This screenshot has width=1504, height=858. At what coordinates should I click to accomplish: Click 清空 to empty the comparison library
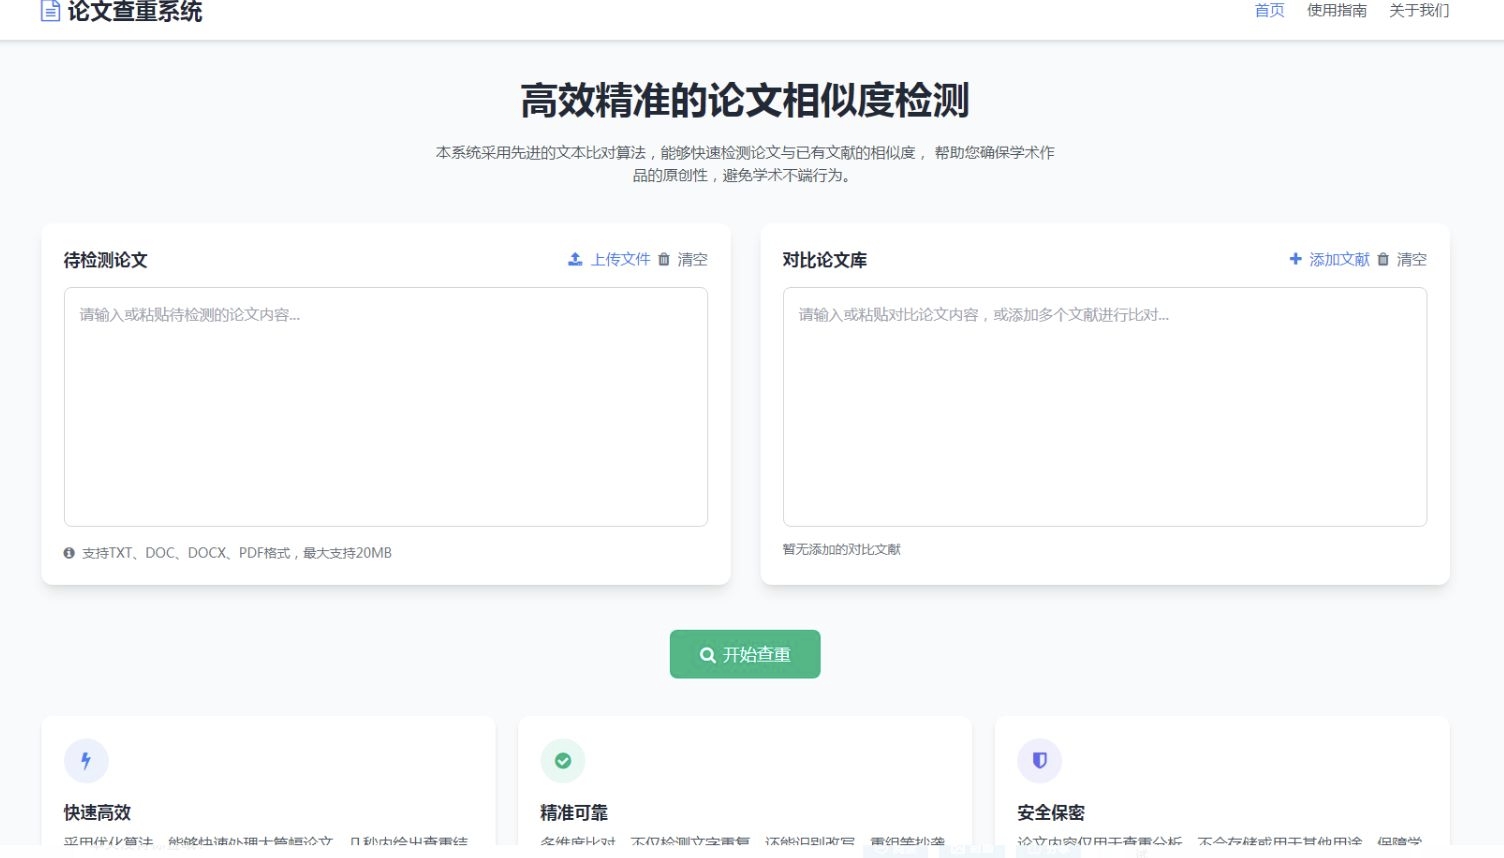pyautogui.click(x=1411, y=259)
